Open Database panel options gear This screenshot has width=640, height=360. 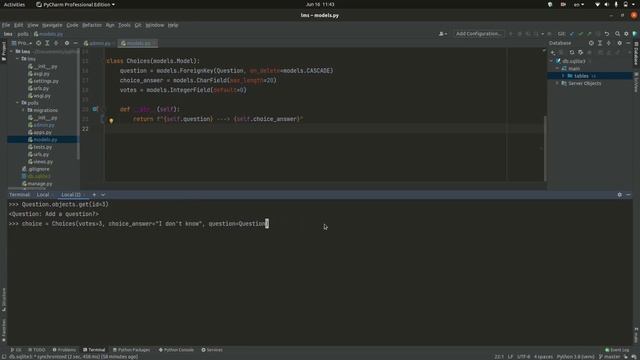click(620, 43)
